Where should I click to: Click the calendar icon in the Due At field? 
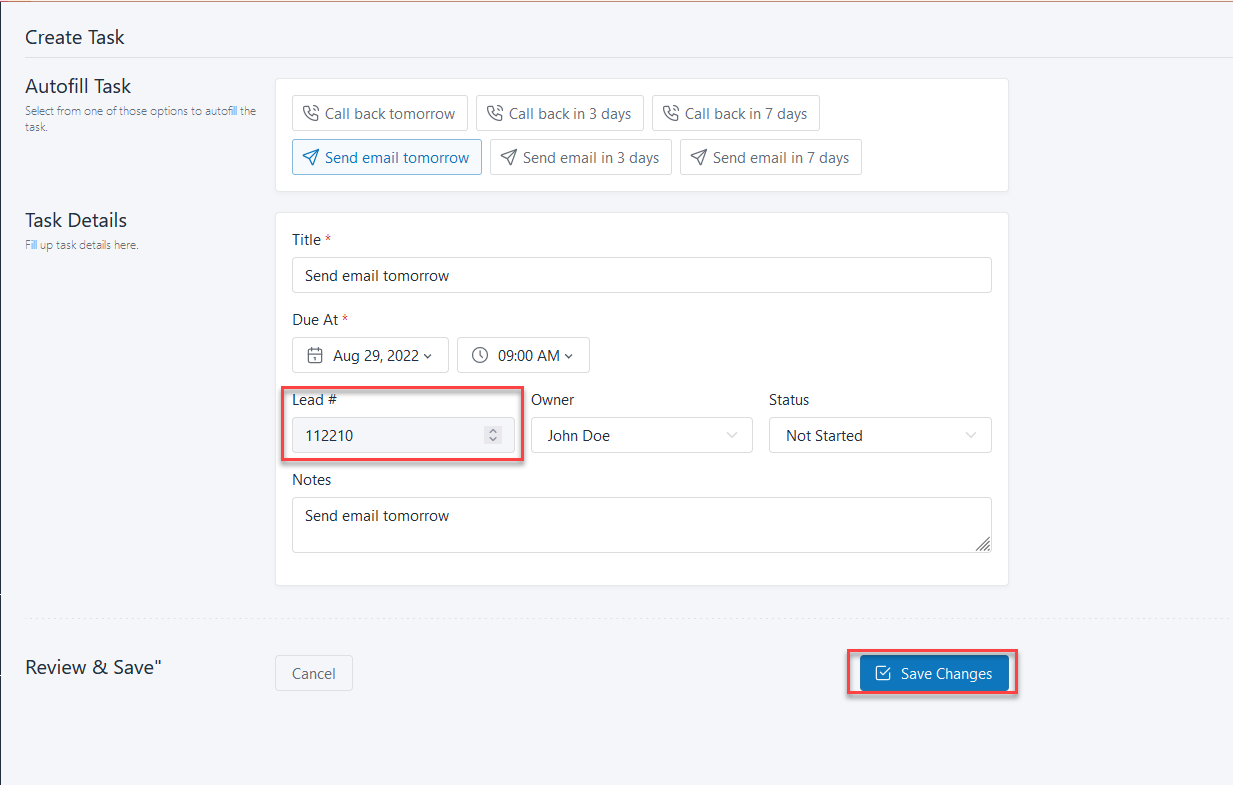[x=315, y=355]
